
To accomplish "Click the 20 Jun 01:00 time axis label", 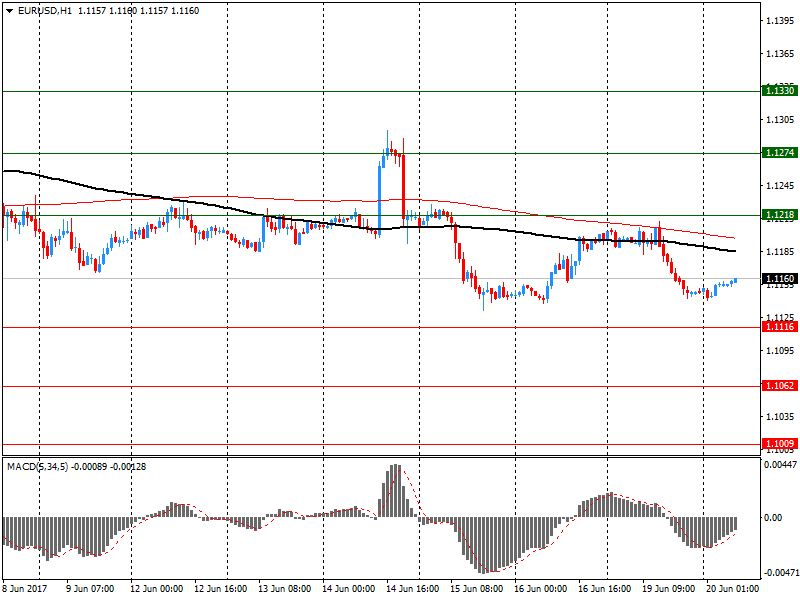I will [733, 589].
